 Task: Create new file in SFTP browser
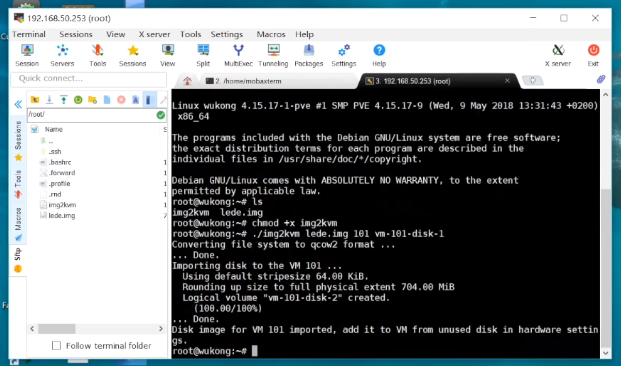pyautogui.click(x=107, y=100)
